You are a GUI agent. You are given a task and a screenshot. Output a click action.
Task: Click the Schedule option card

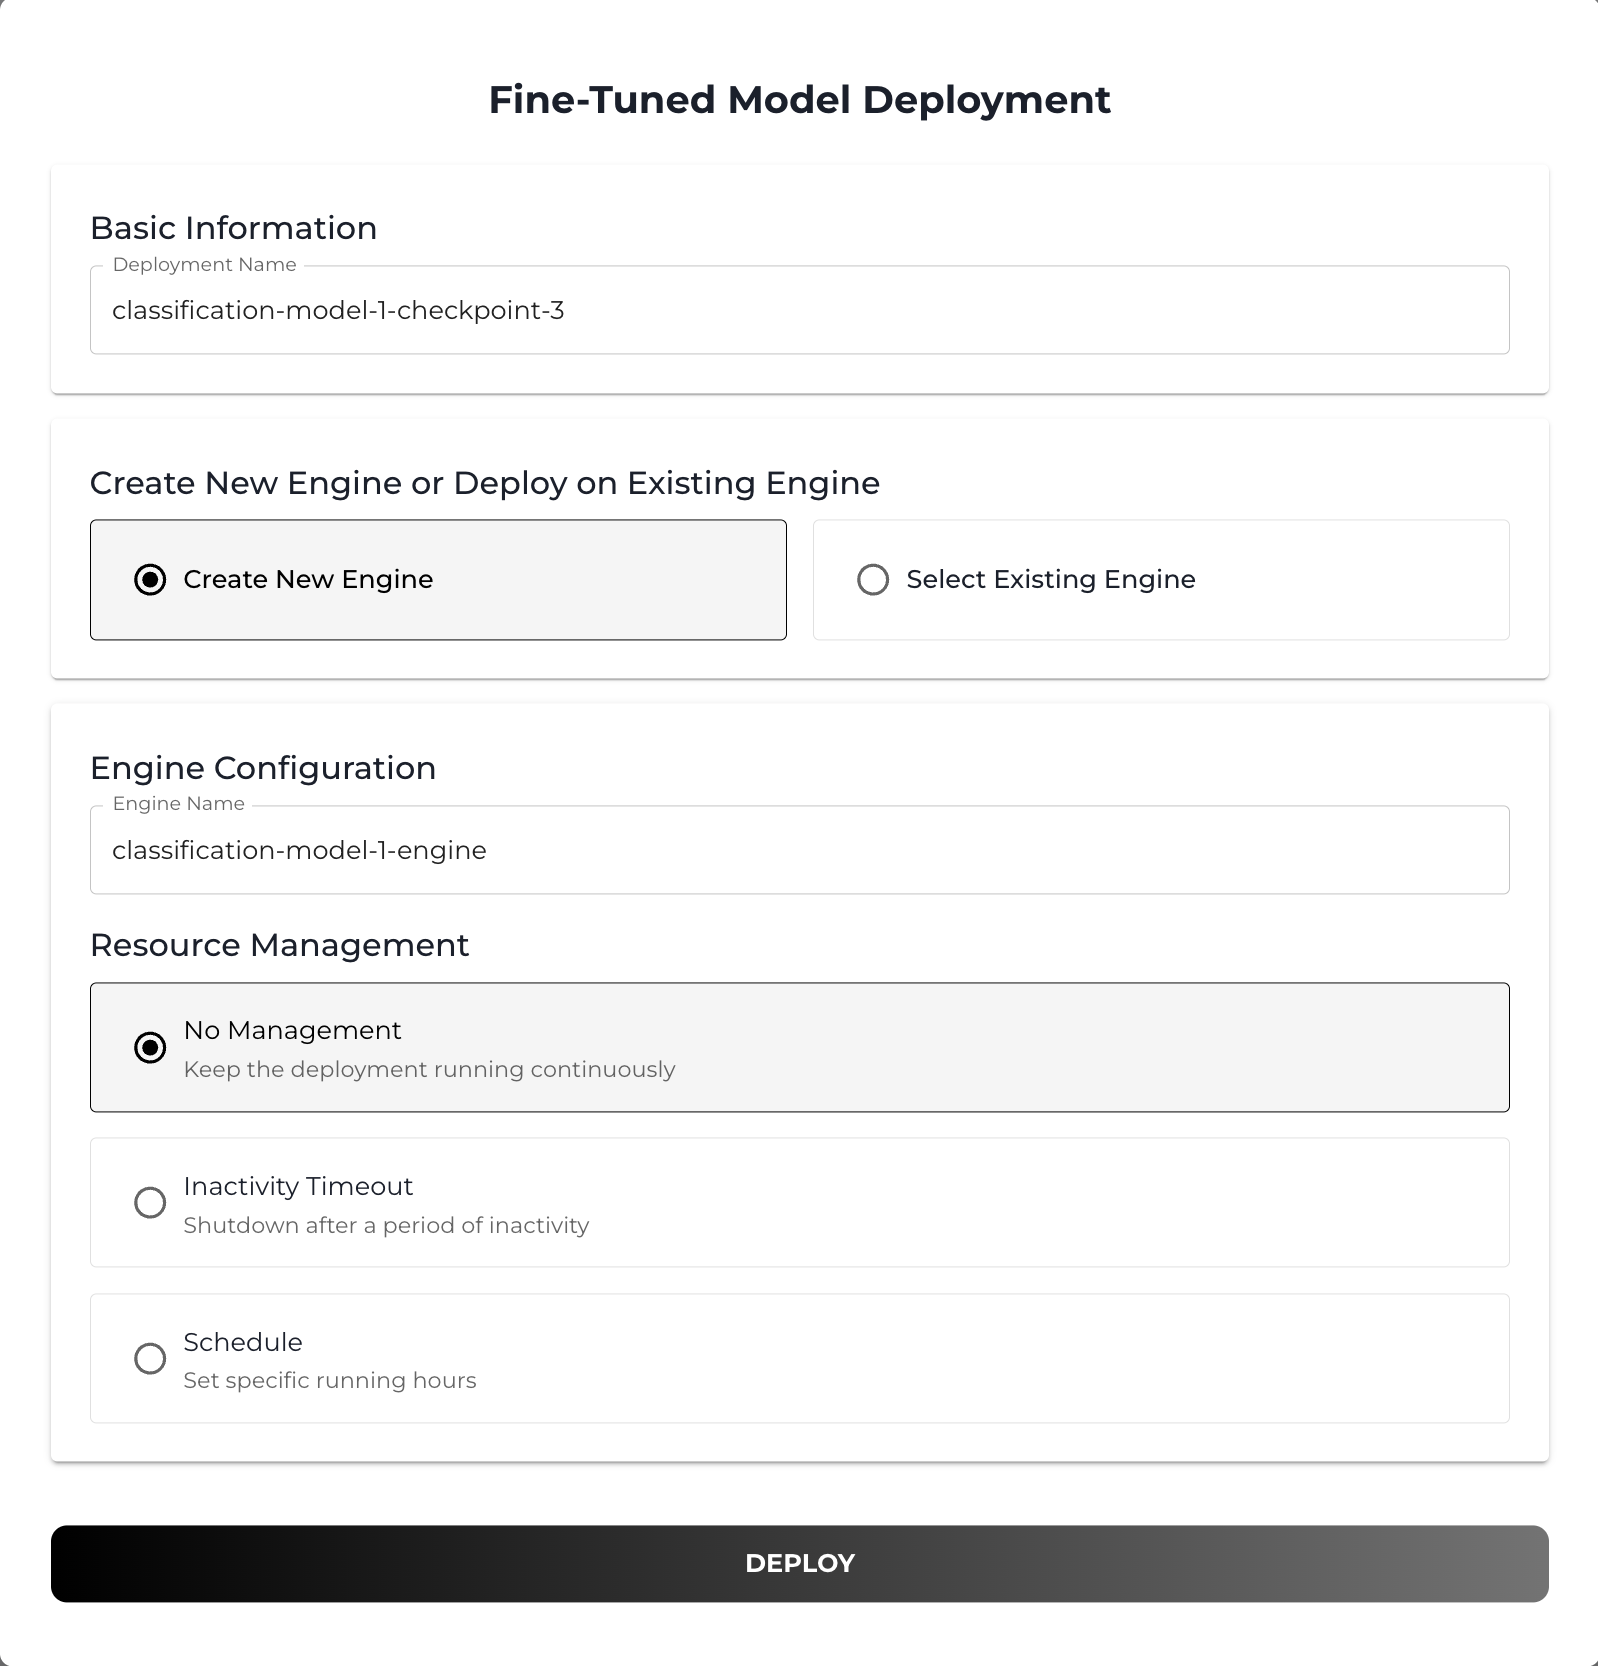799,1359
